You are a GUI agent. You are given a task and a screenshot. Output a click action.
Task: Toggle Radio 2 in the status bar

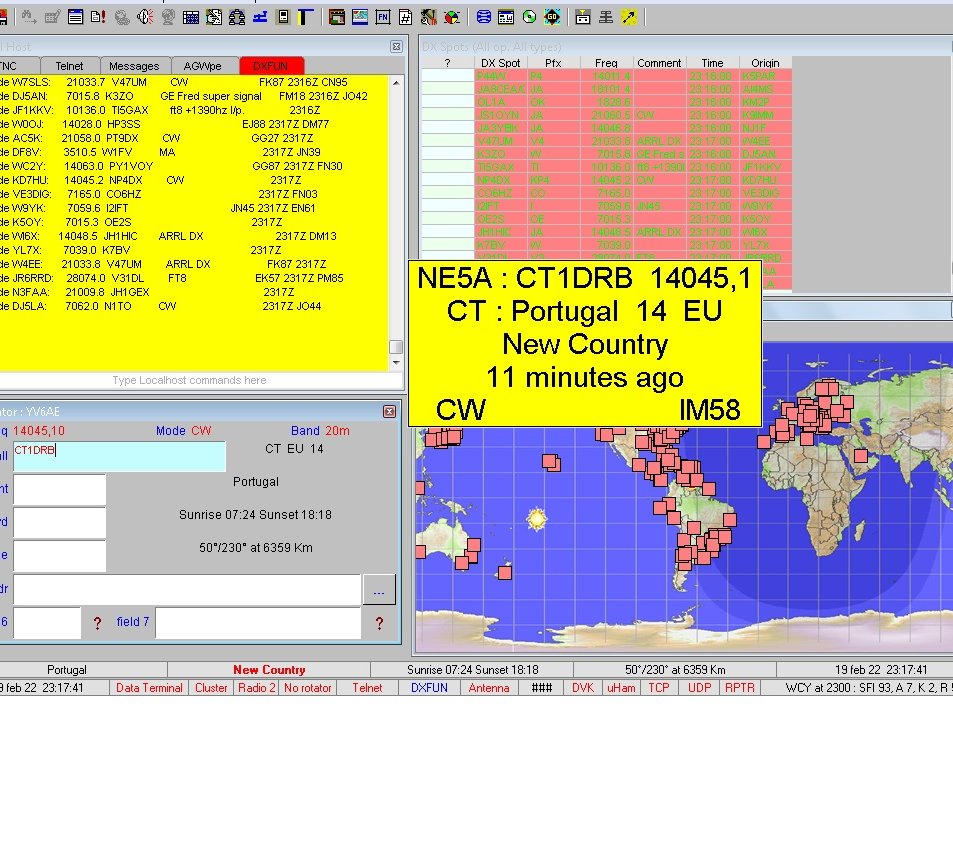point(256,687)
